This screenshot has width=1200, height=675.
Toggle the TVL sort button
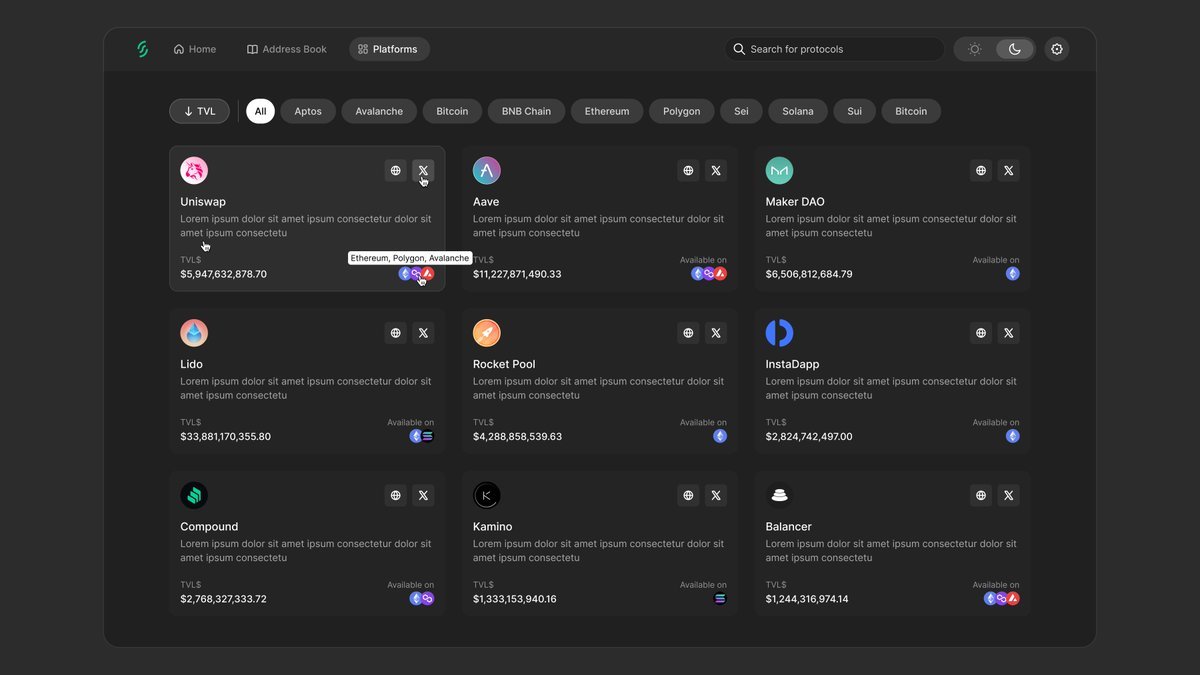199,111
